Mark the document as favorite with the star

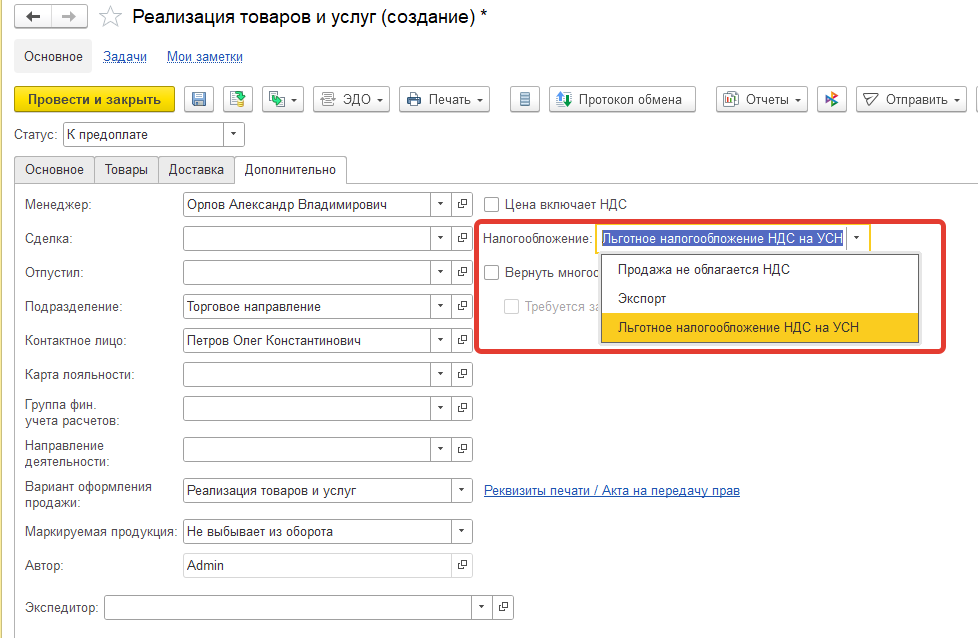[x=109, y=16]
